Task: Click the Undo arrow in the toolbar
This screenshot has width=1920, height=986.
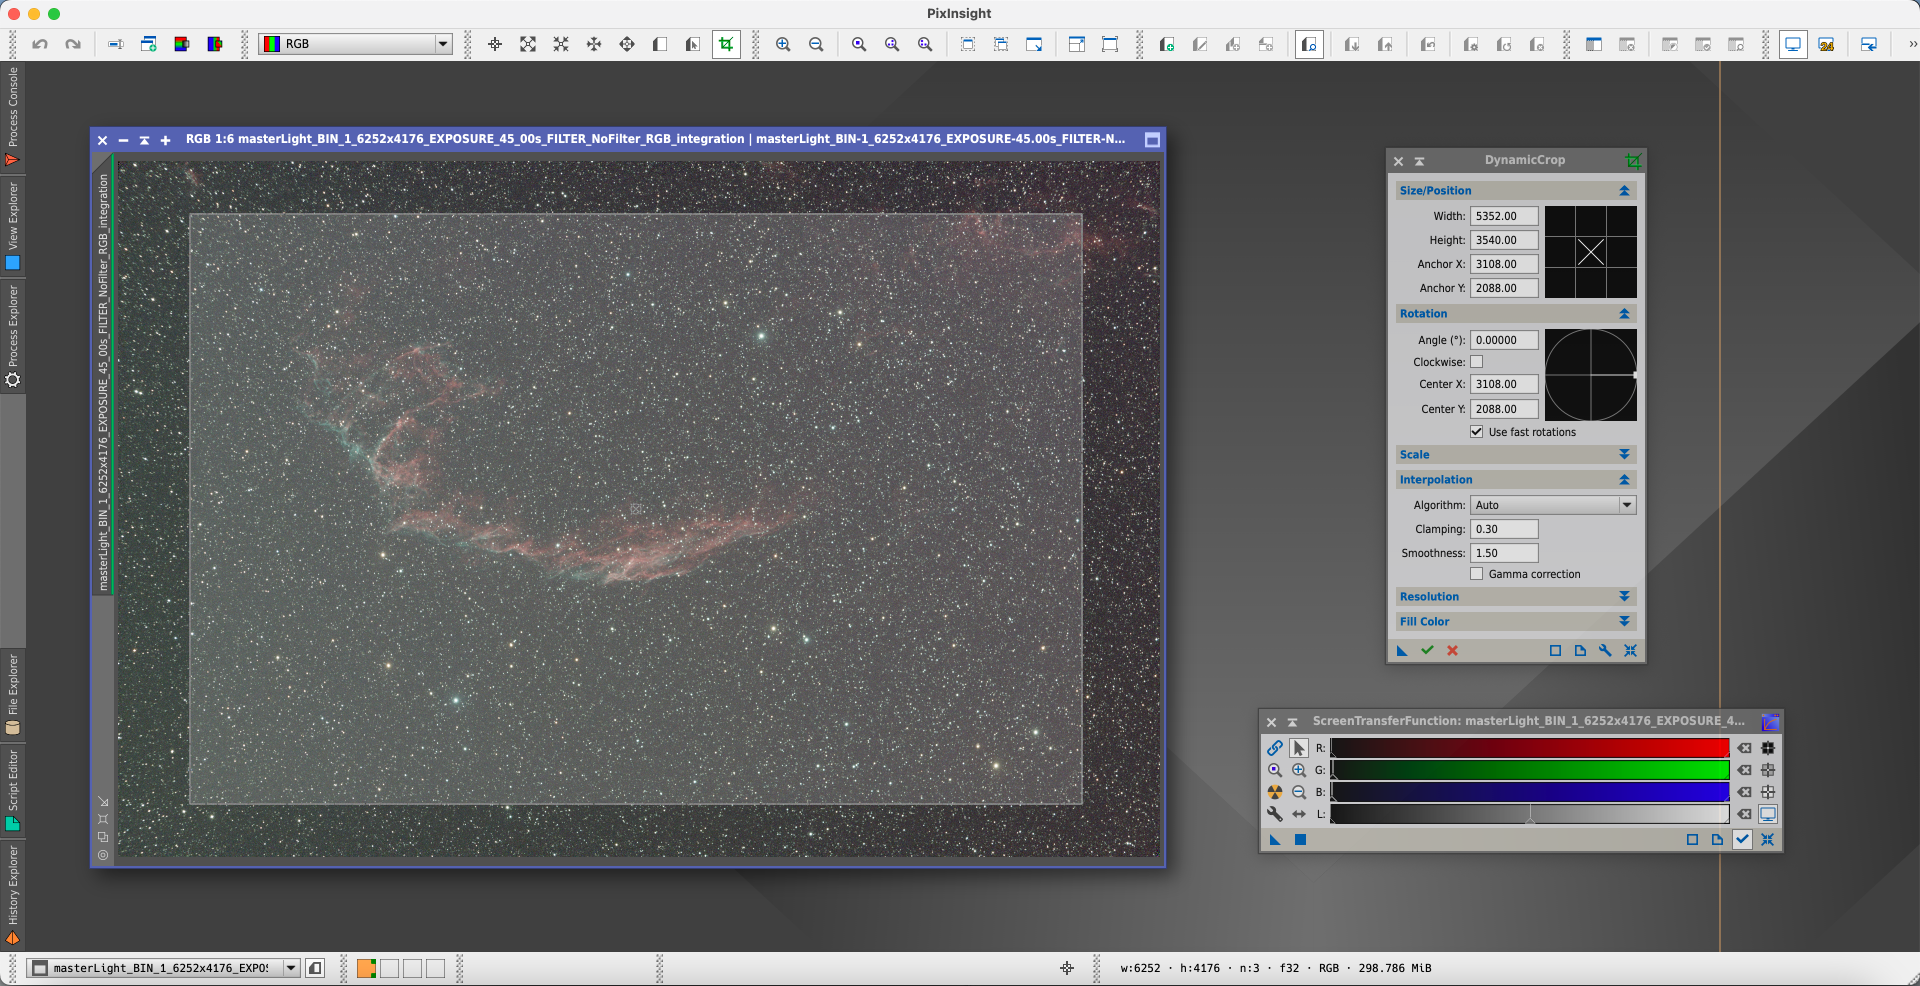Action: (40, 44)
